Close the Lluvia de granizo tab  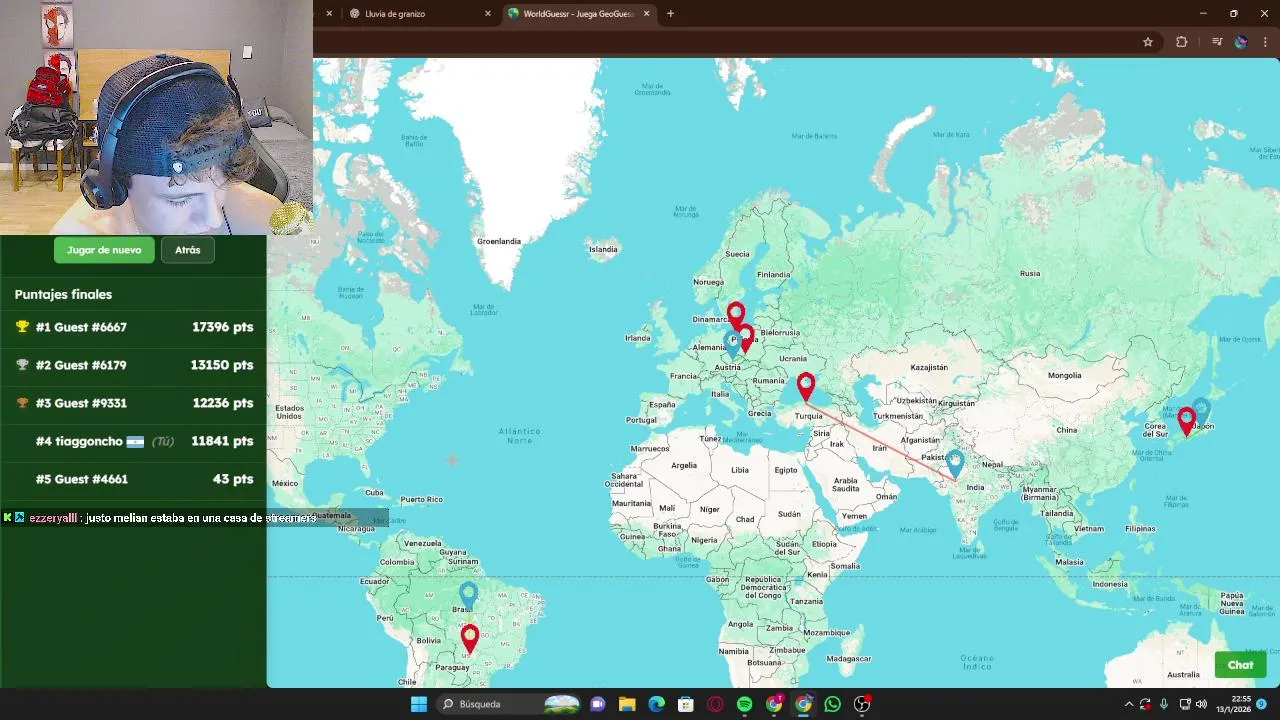487,14
